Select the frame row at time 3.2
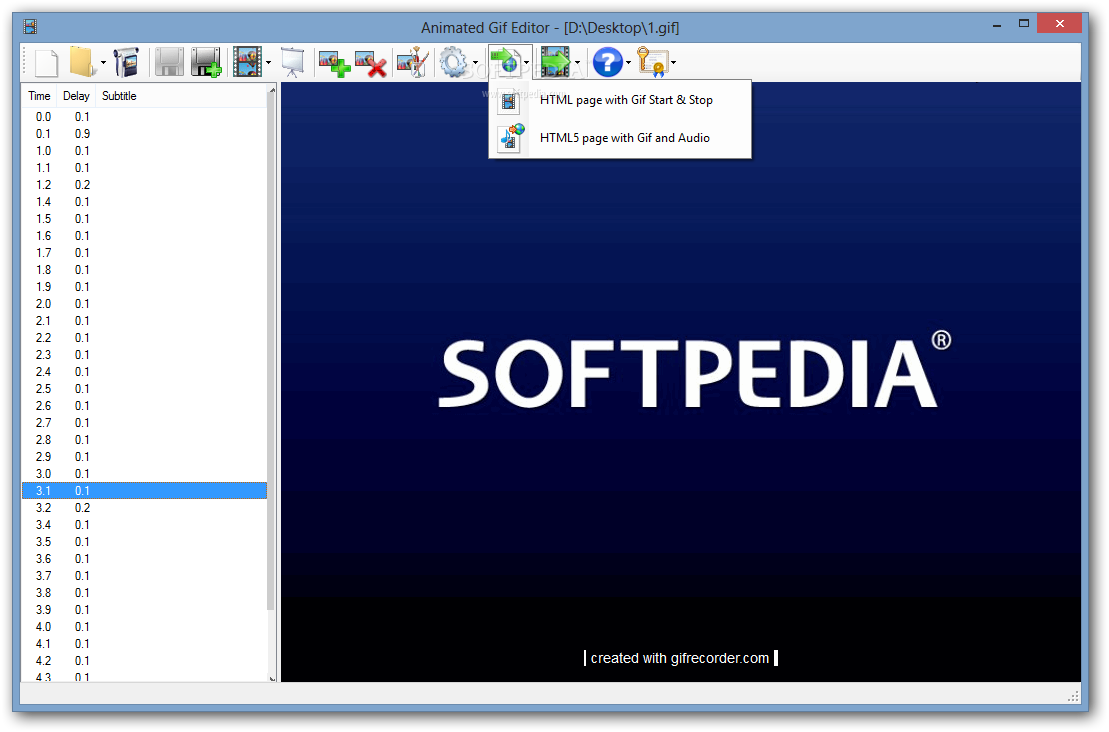 coord(144,508)
